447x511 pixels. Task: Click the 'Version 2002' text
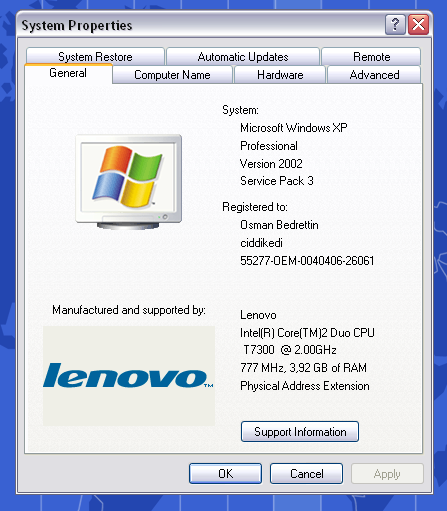tap(271, 164)
